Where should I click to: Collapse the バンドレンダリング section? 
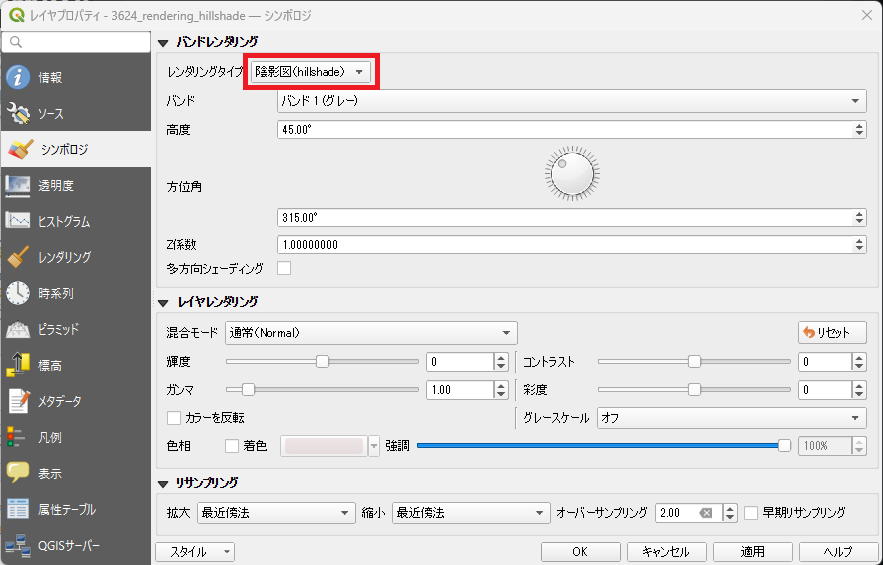point(163,42)
